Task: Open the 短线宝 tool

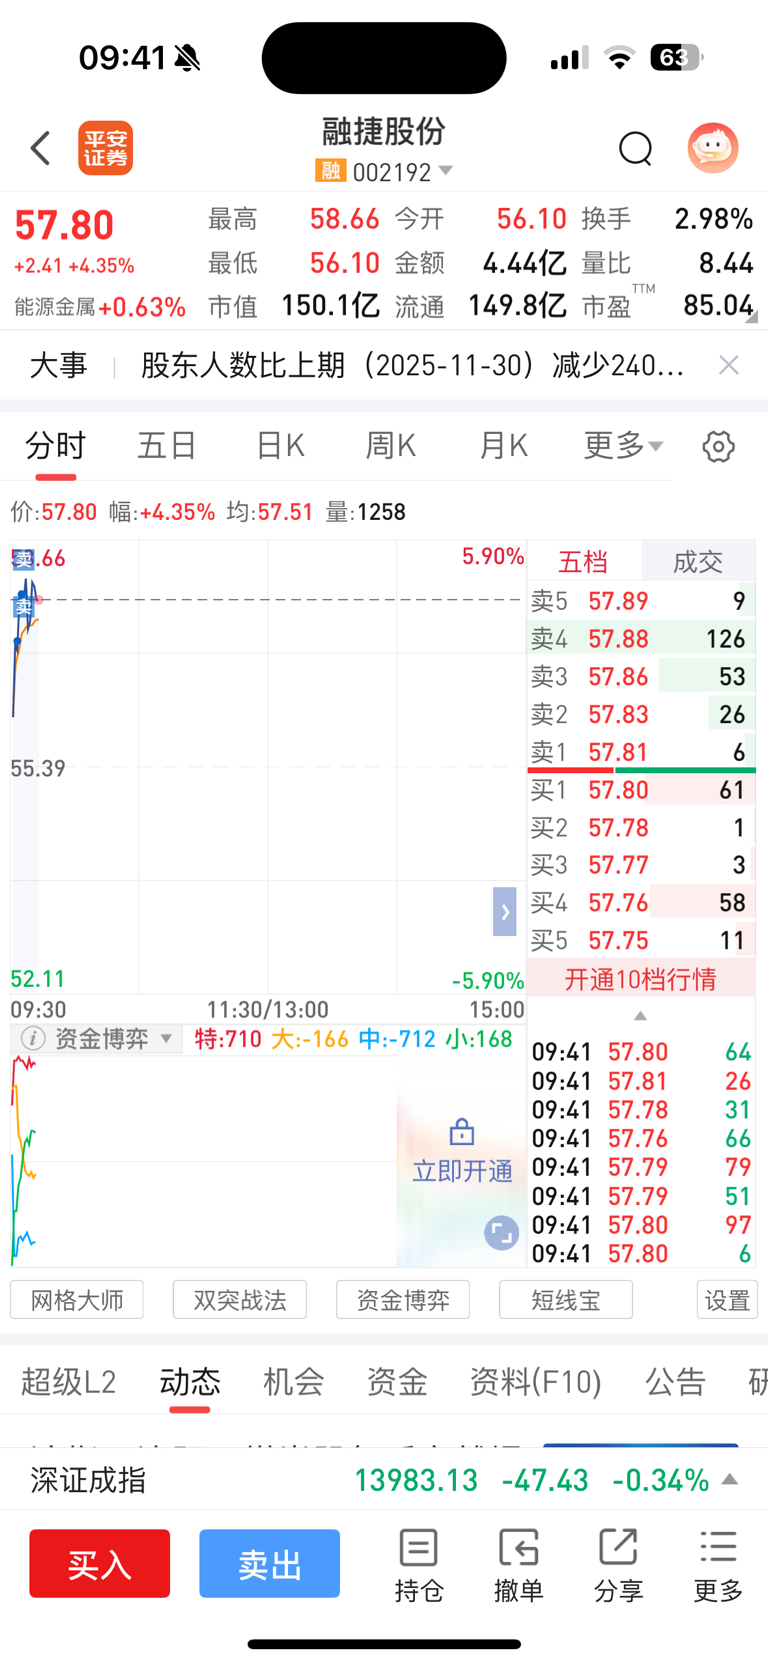Action: pos(566,1300)
